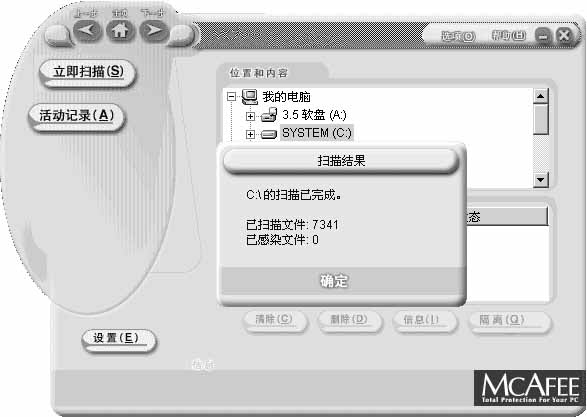
Task: Close the McAfee window
Action: 563,35
